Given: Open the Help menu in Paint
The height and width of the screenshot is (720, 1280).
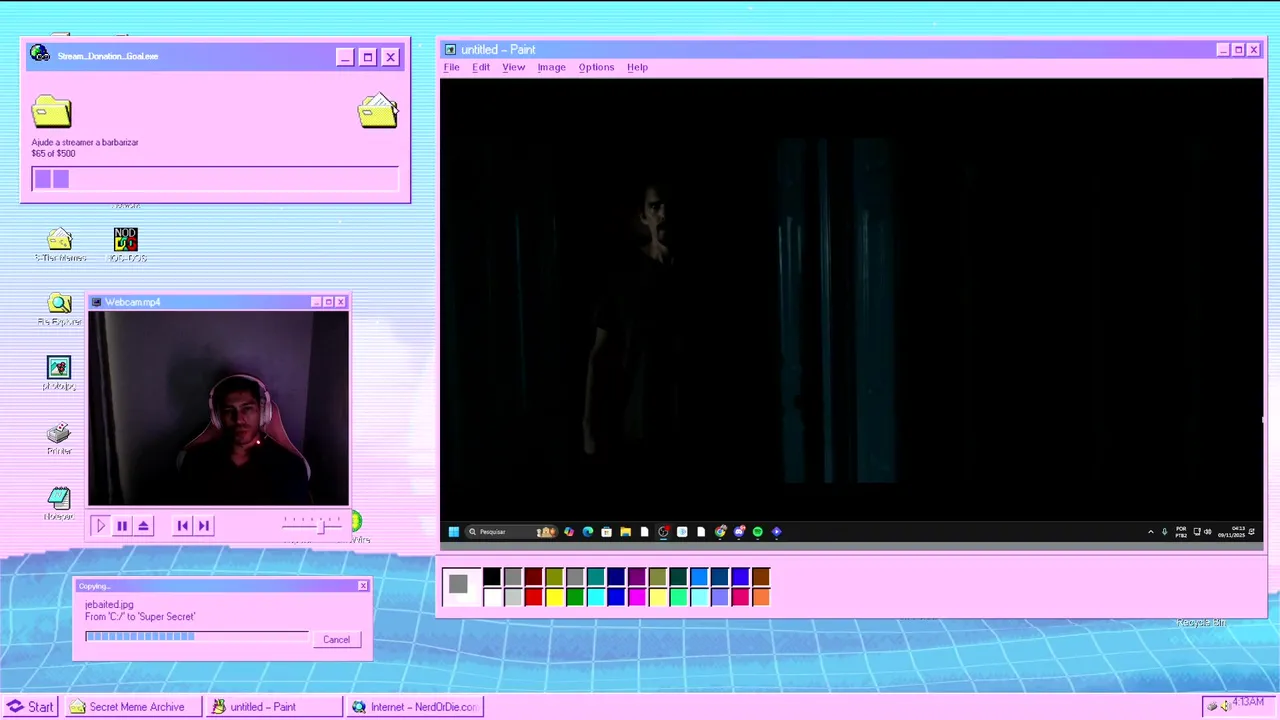Looking at the screenshot, I should point(637,67).
